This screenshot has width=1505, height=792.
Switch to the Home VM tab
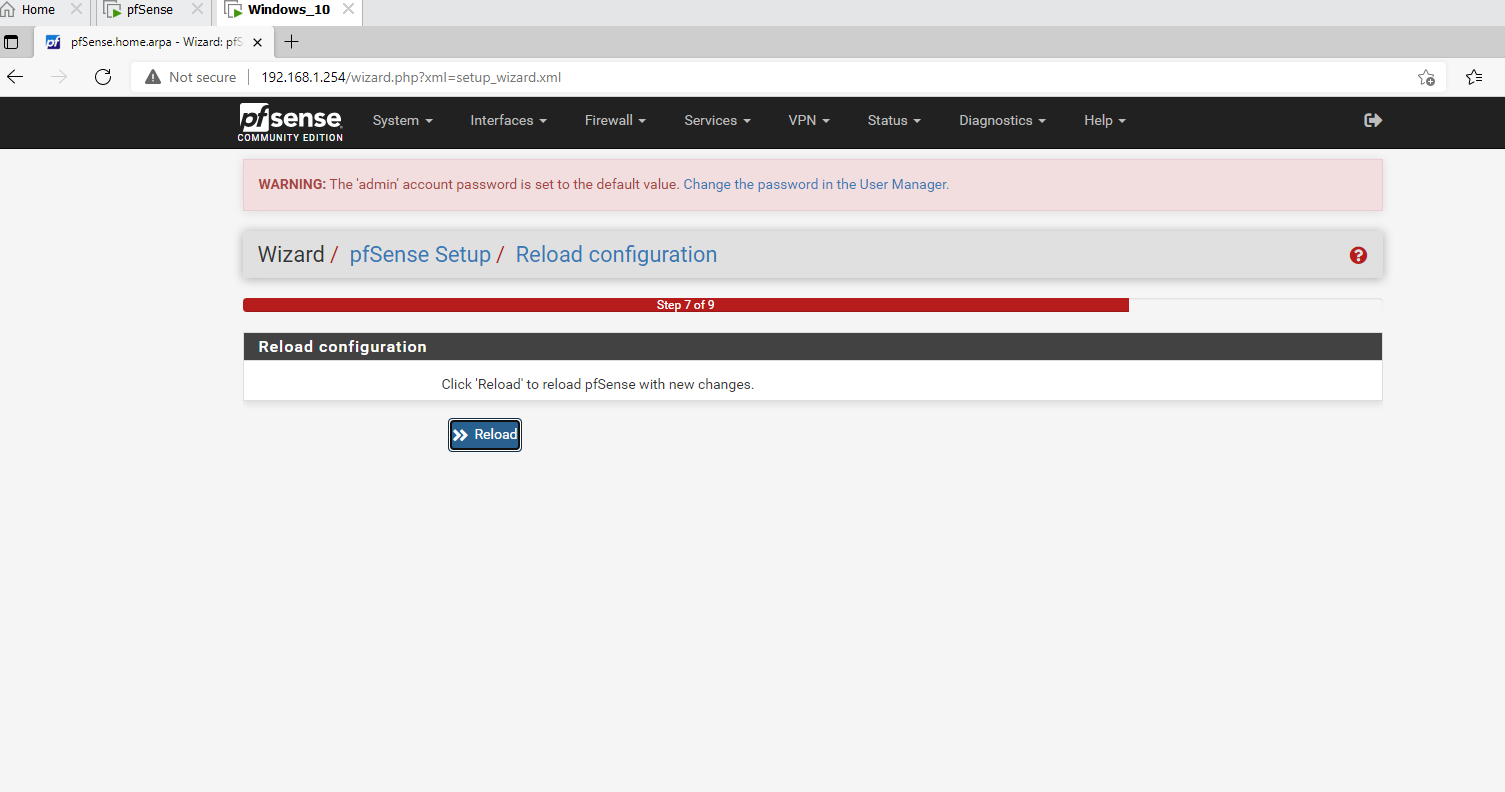(38, 10)
